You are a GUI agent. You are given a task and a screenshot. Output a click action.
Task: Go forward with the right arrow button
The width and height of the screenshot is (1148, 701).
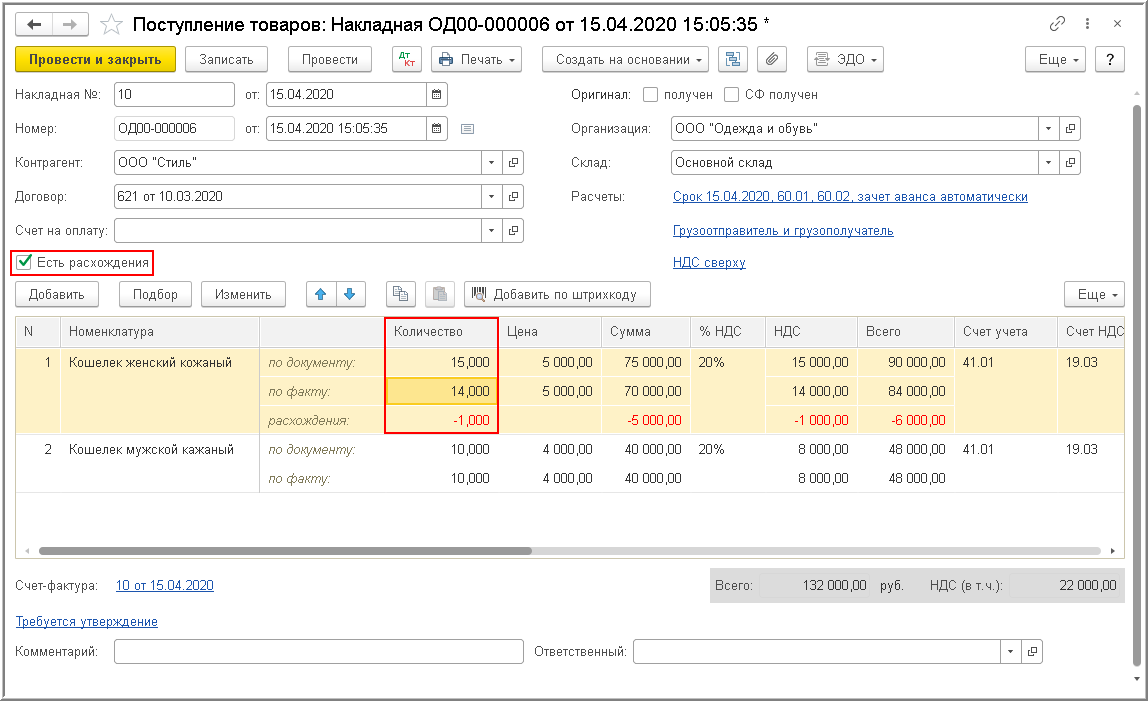pos(70,24)
